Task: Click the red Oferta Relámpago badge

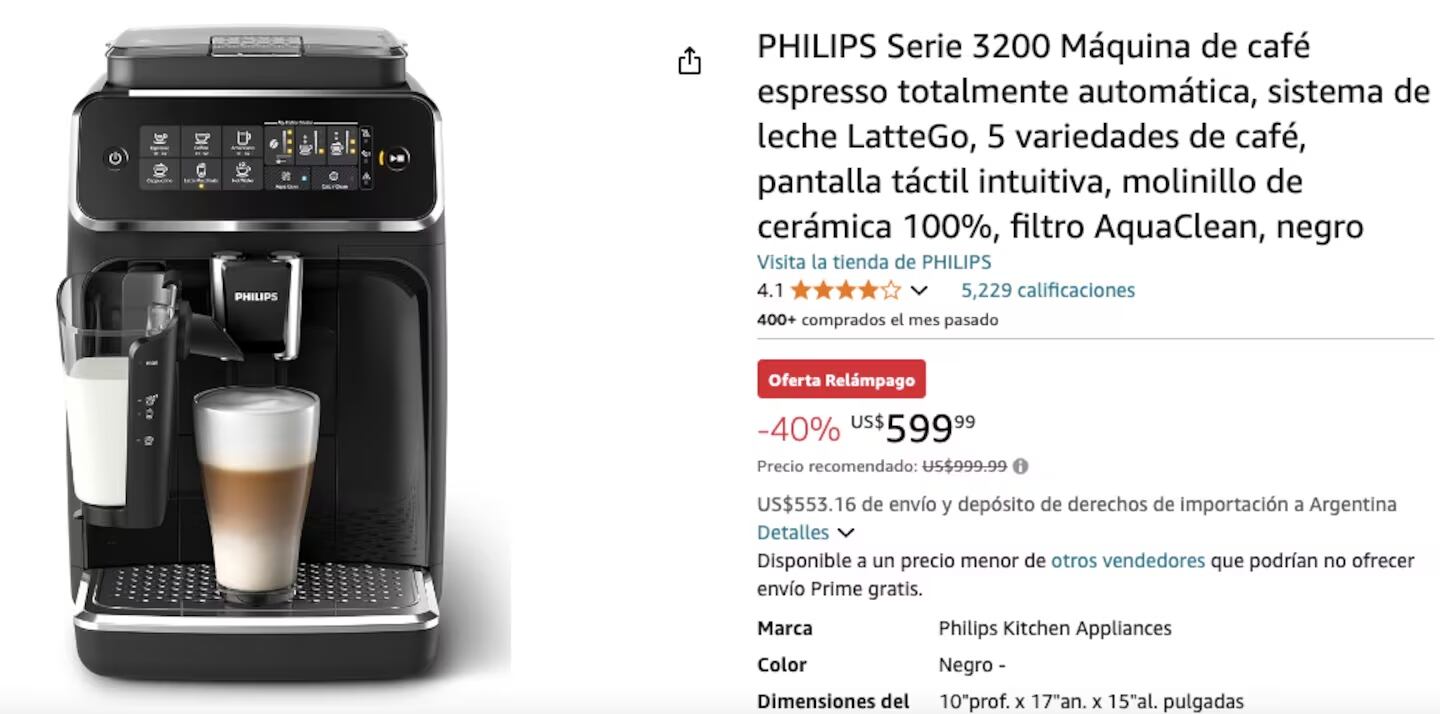Action: (x=841, y=379)
